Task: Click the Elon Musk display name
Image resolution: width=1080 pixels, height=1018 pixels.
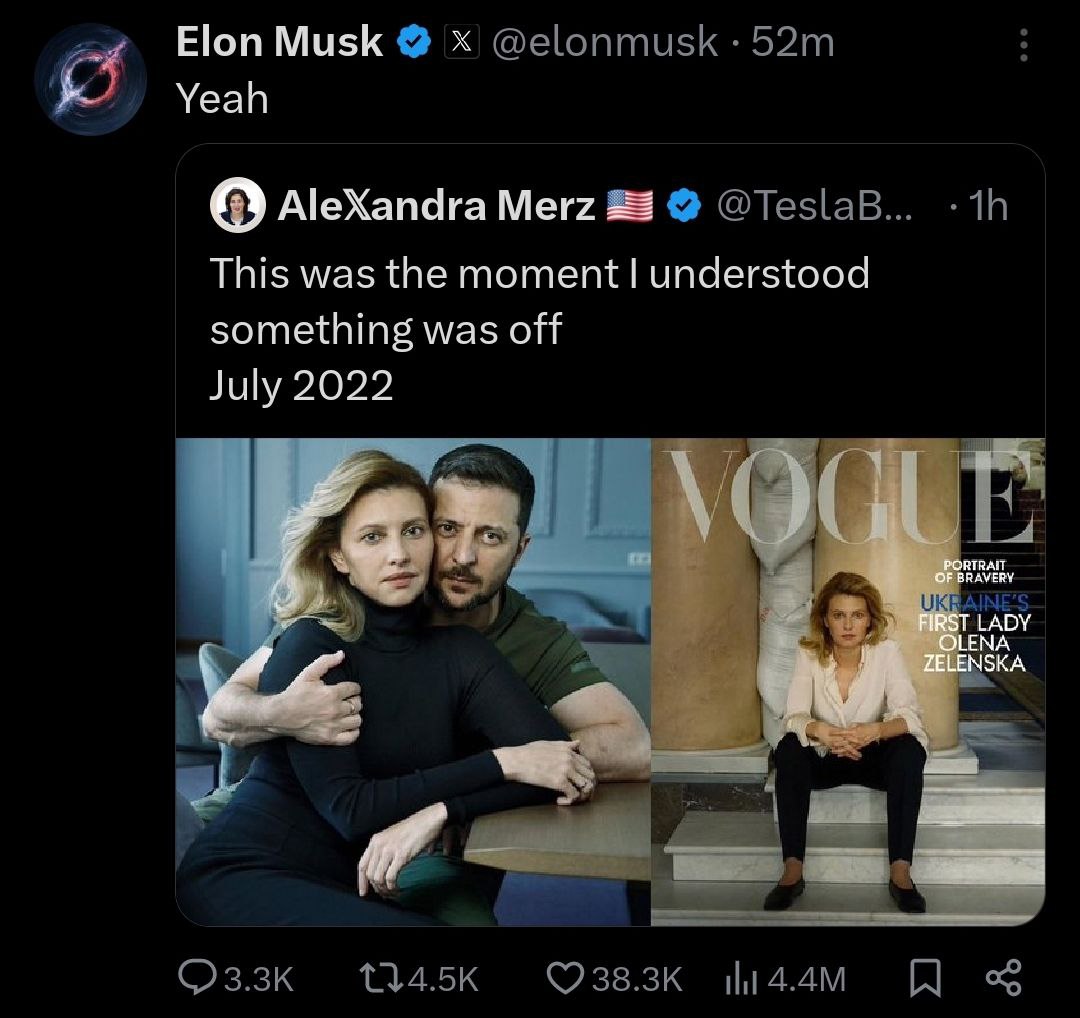Action: (279, 42)
